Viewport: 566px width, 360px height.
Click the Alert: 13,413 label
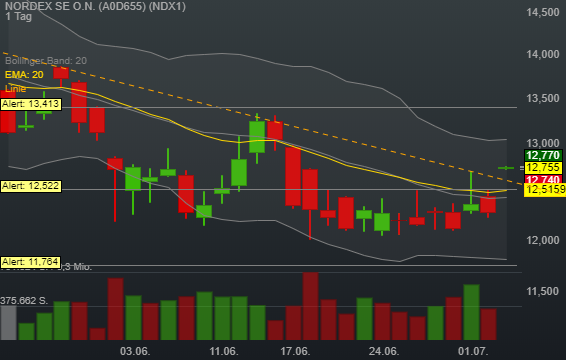click(31, 104)
